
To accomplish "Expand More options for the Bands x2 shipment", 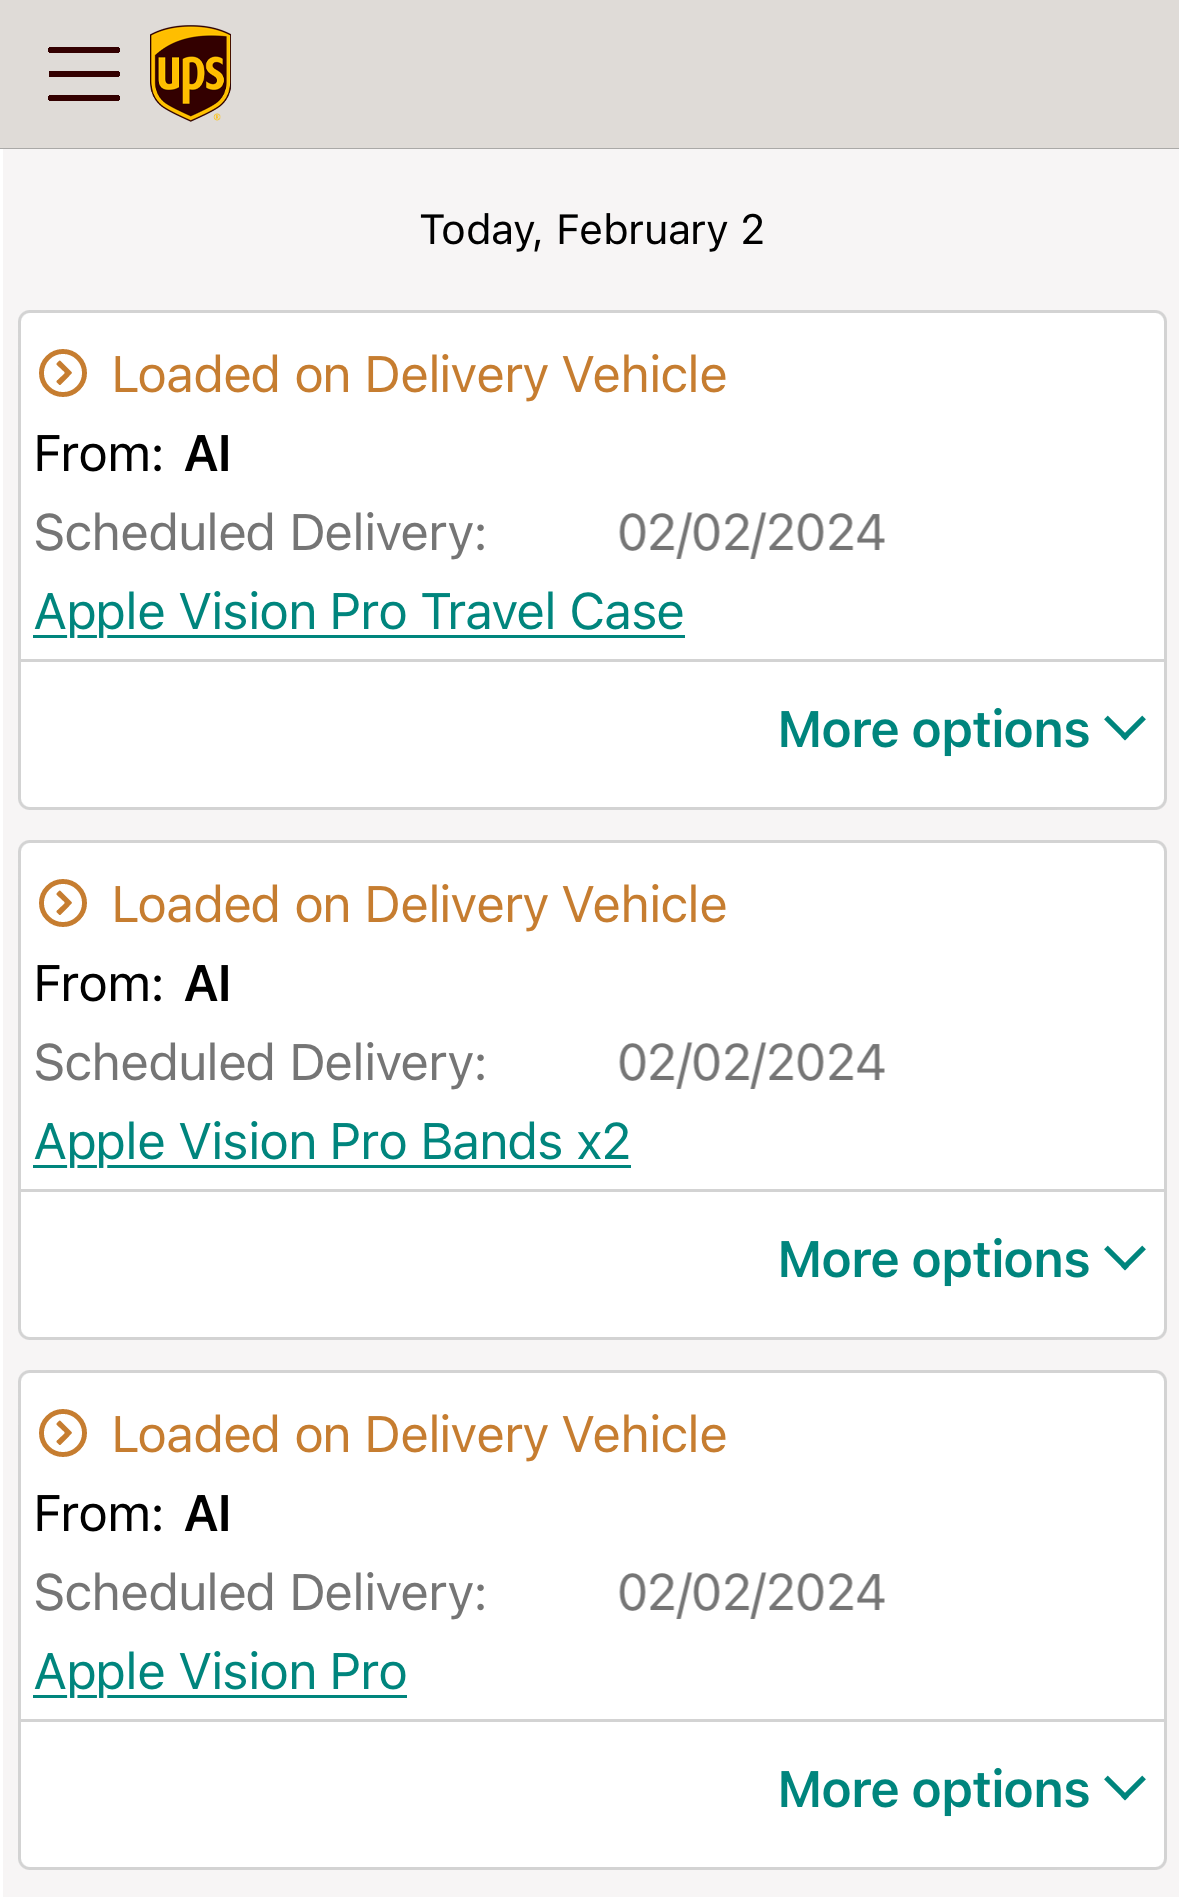I will 962,1259.
